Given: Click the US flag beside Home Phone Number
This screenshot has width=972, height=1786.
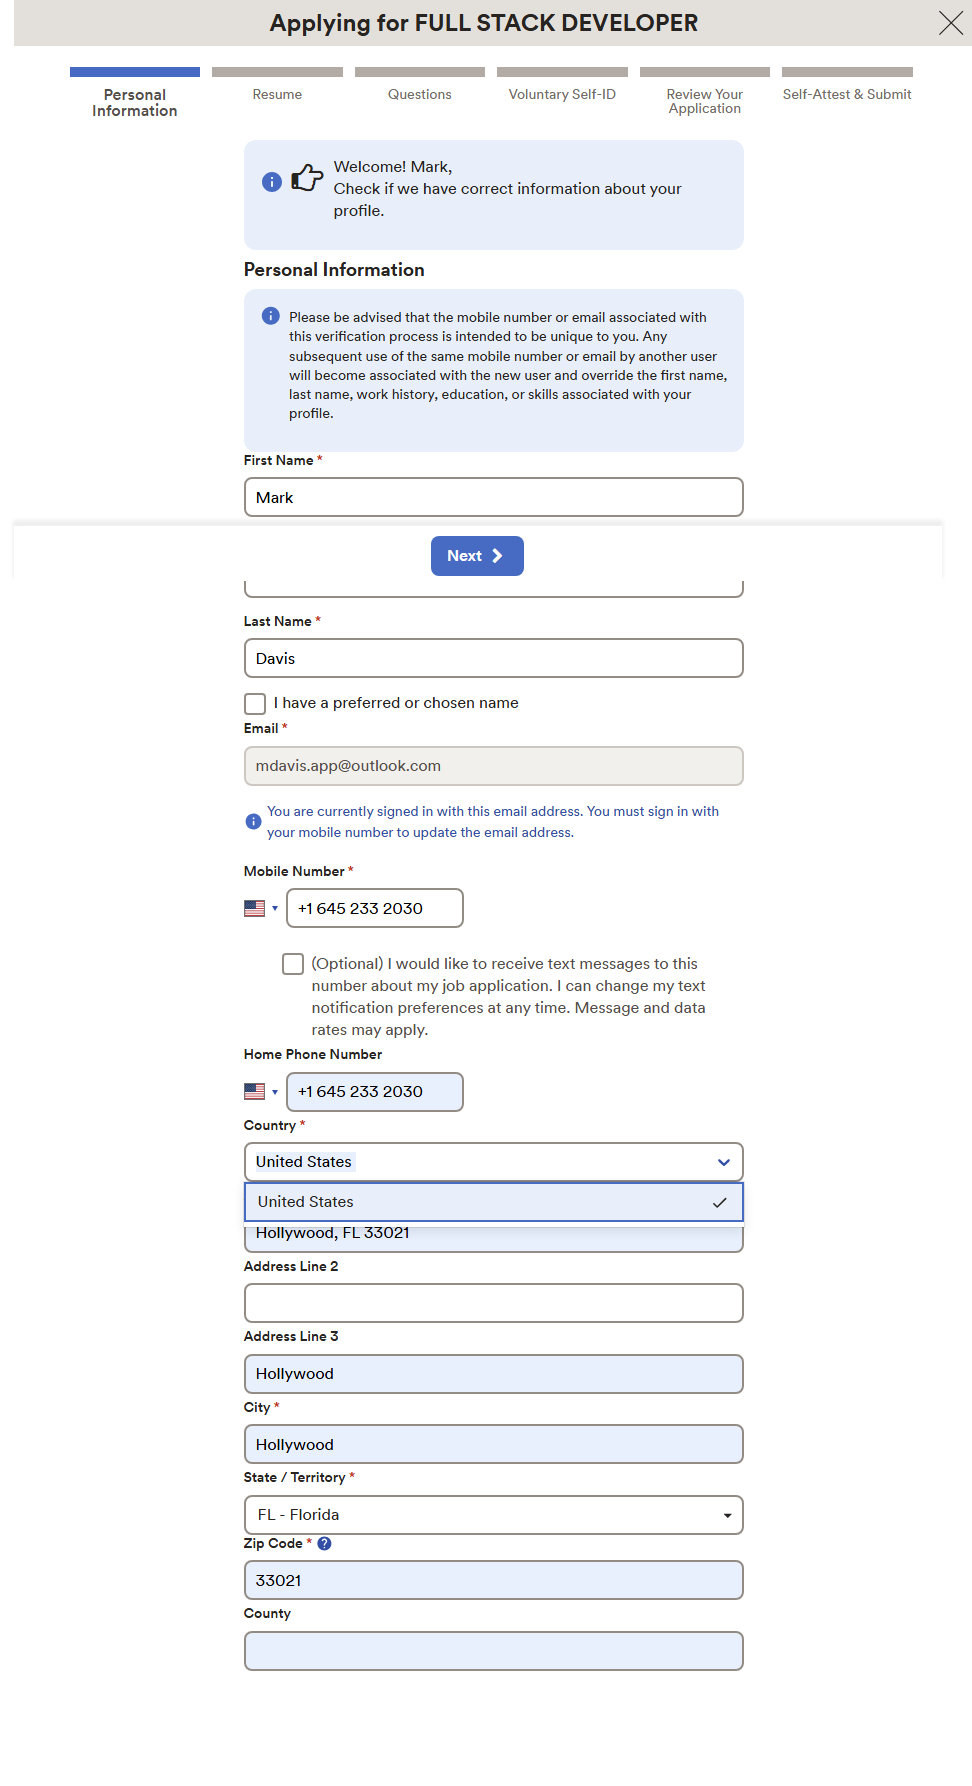Looking at the screenshot, I should click(x=255, y=1091).
